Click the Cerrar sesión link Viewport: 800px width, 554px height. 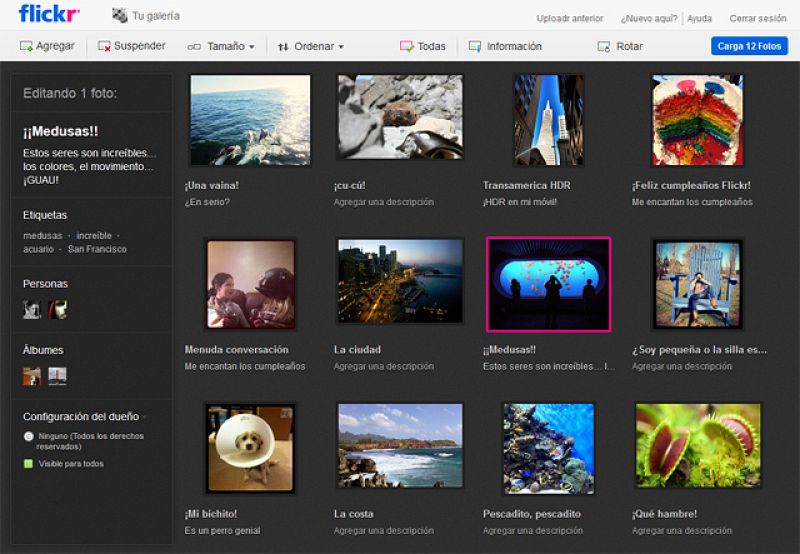(757, 18)
